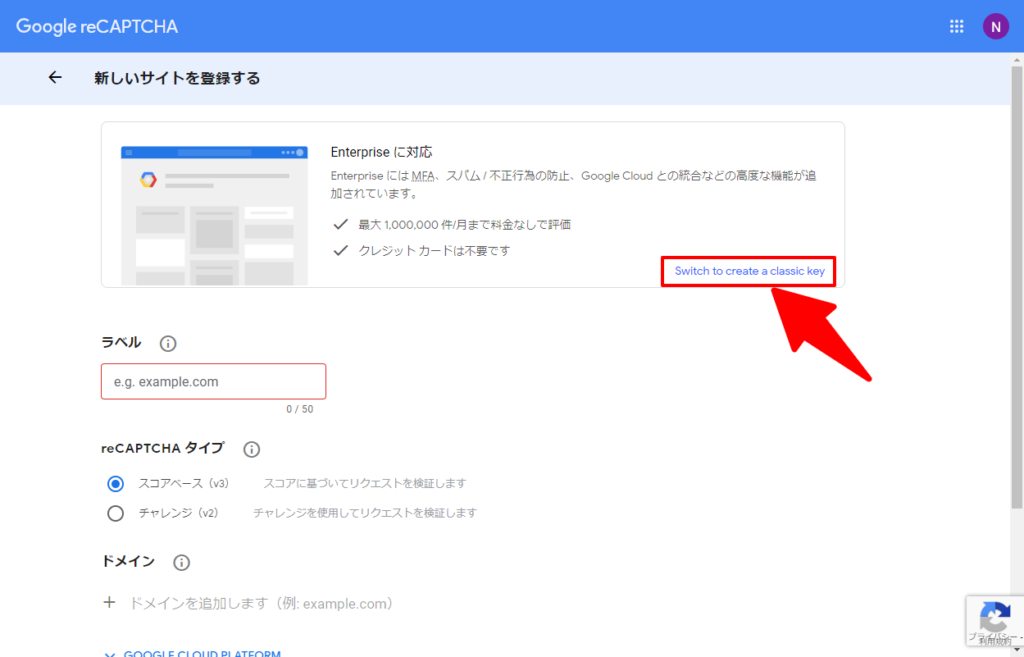Click the plus icon to add domain
Viewport: 1024px width, 657px height.
(x=109, y=603)
